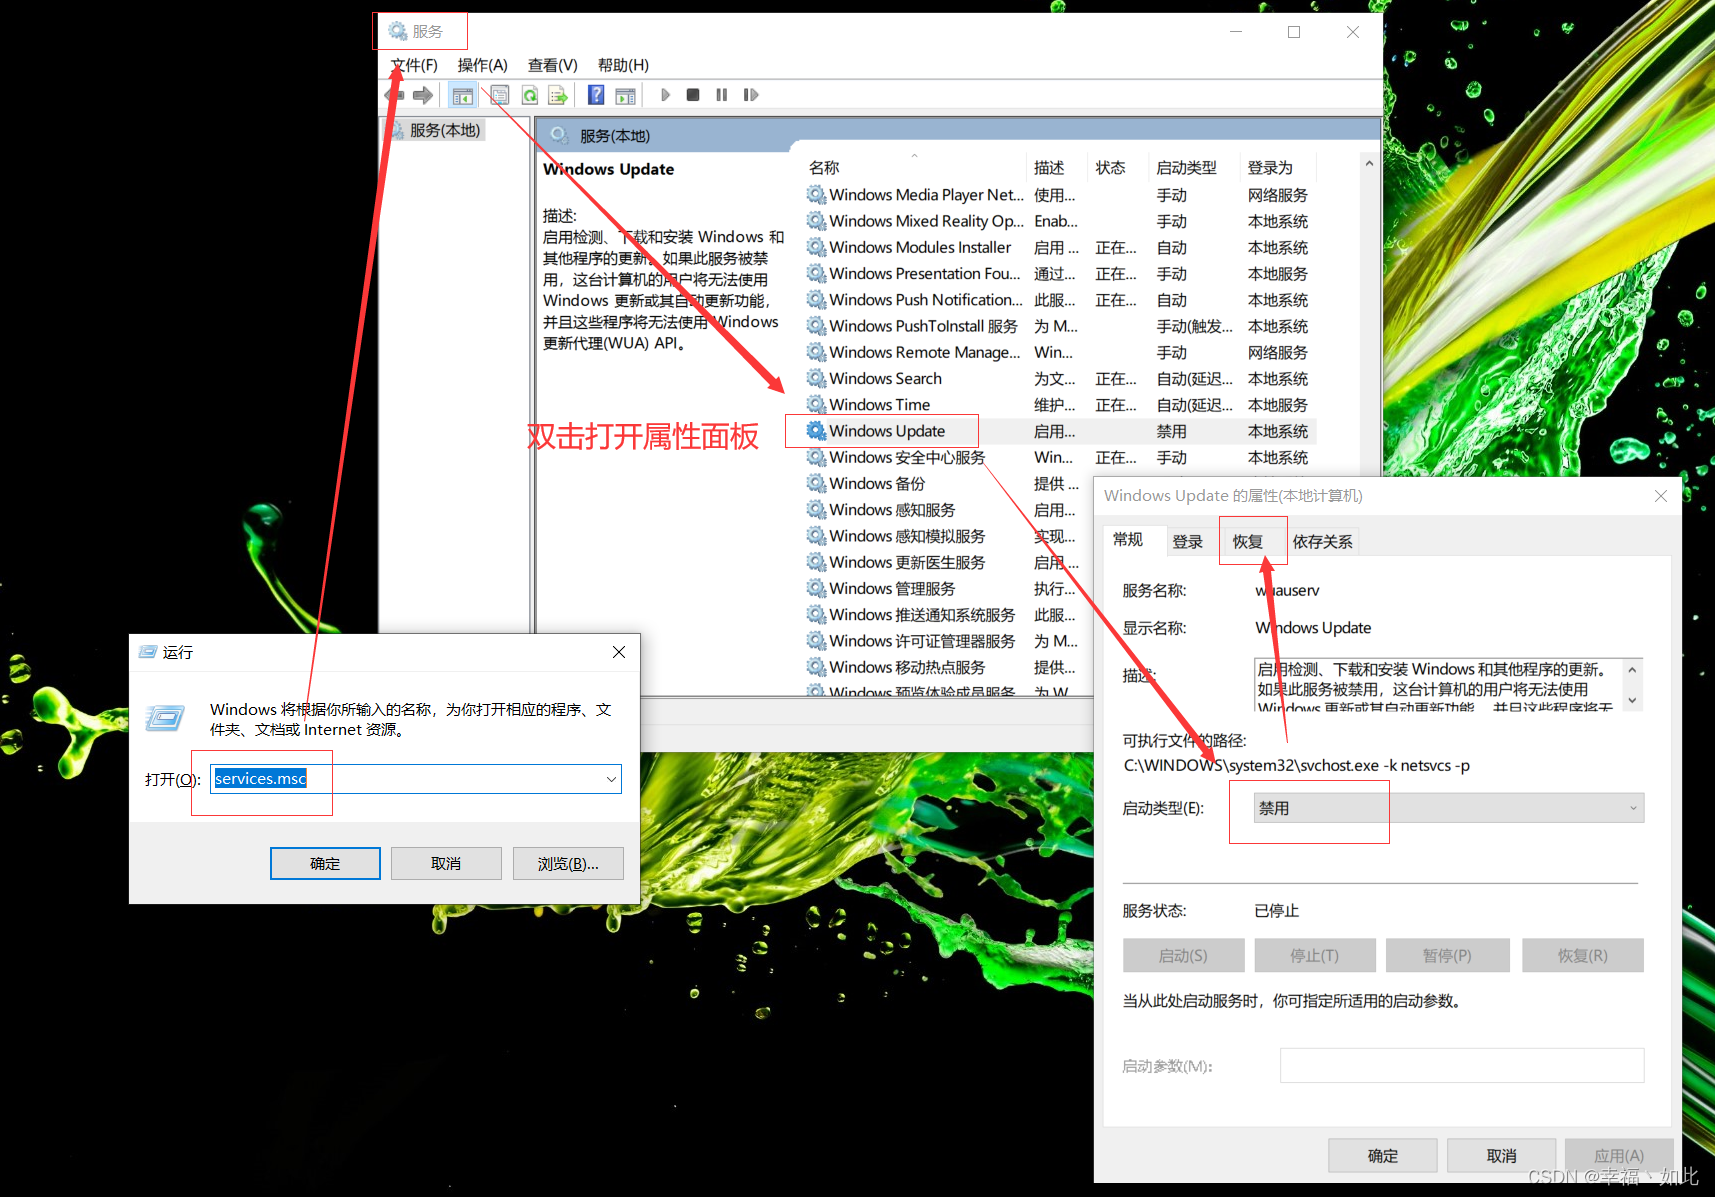
Task: Click 取消 in Windows Update properties dialog
Action: pyautogui.click(x=1501, y=1156)
